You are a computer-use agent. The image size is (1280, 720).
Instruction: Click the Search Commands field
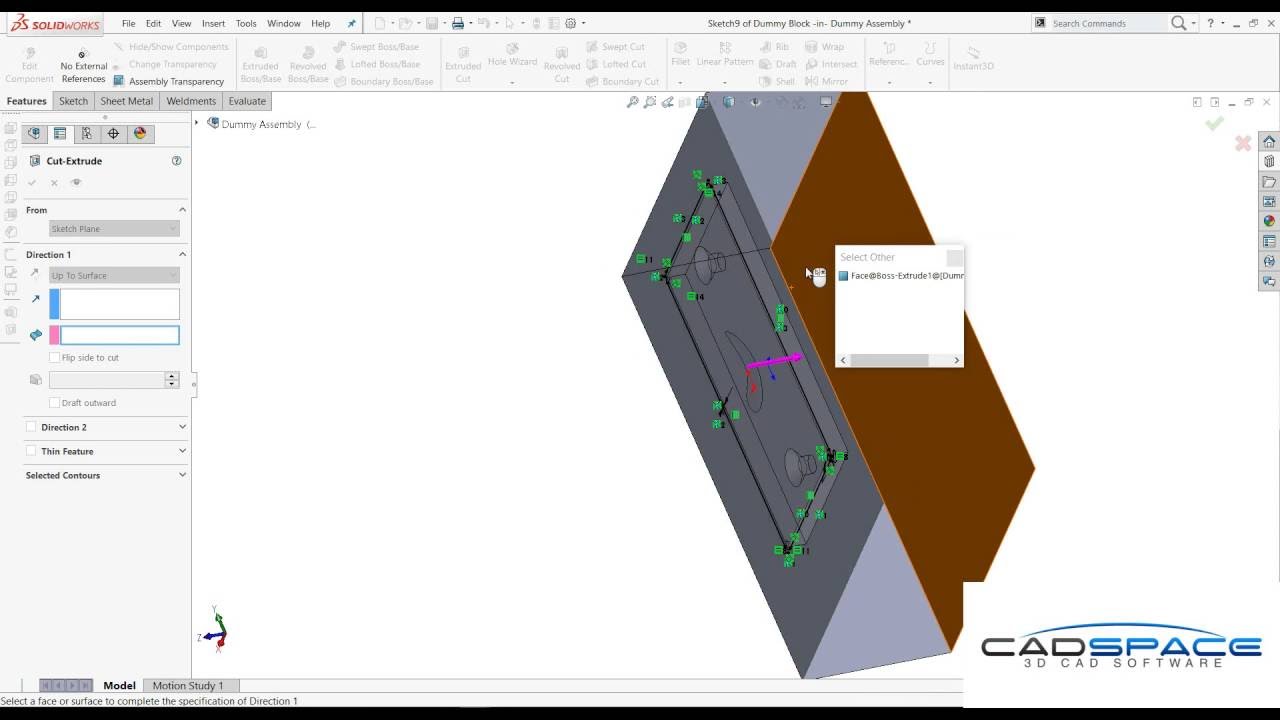pyautogui.click(x=1107, y=23)
